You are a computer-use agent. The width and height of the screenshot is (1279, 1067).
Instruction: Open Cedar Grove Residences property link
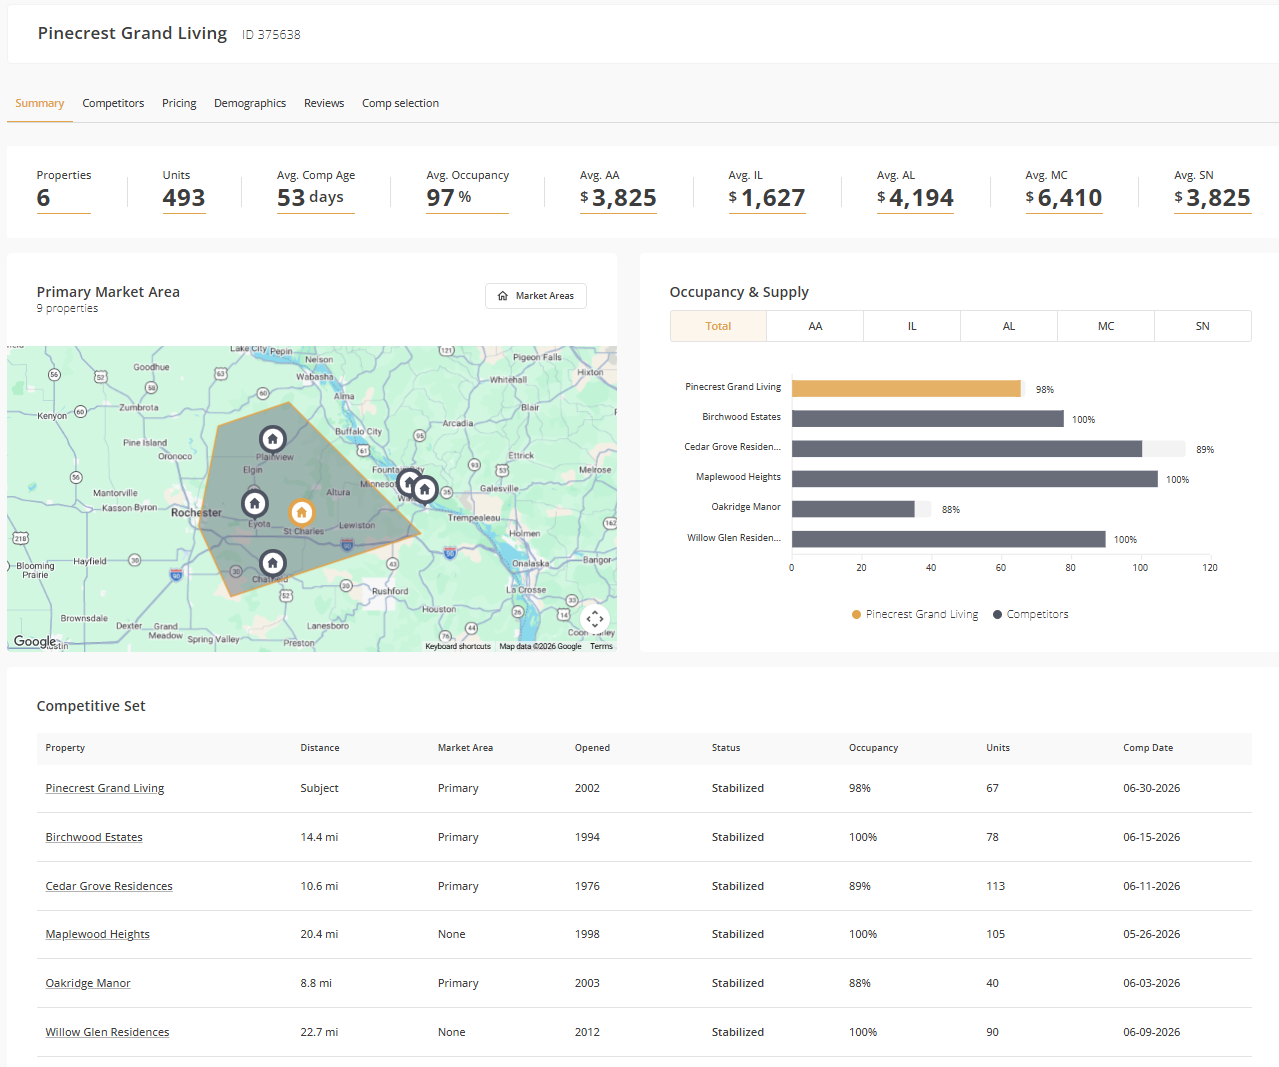(109, 886)
